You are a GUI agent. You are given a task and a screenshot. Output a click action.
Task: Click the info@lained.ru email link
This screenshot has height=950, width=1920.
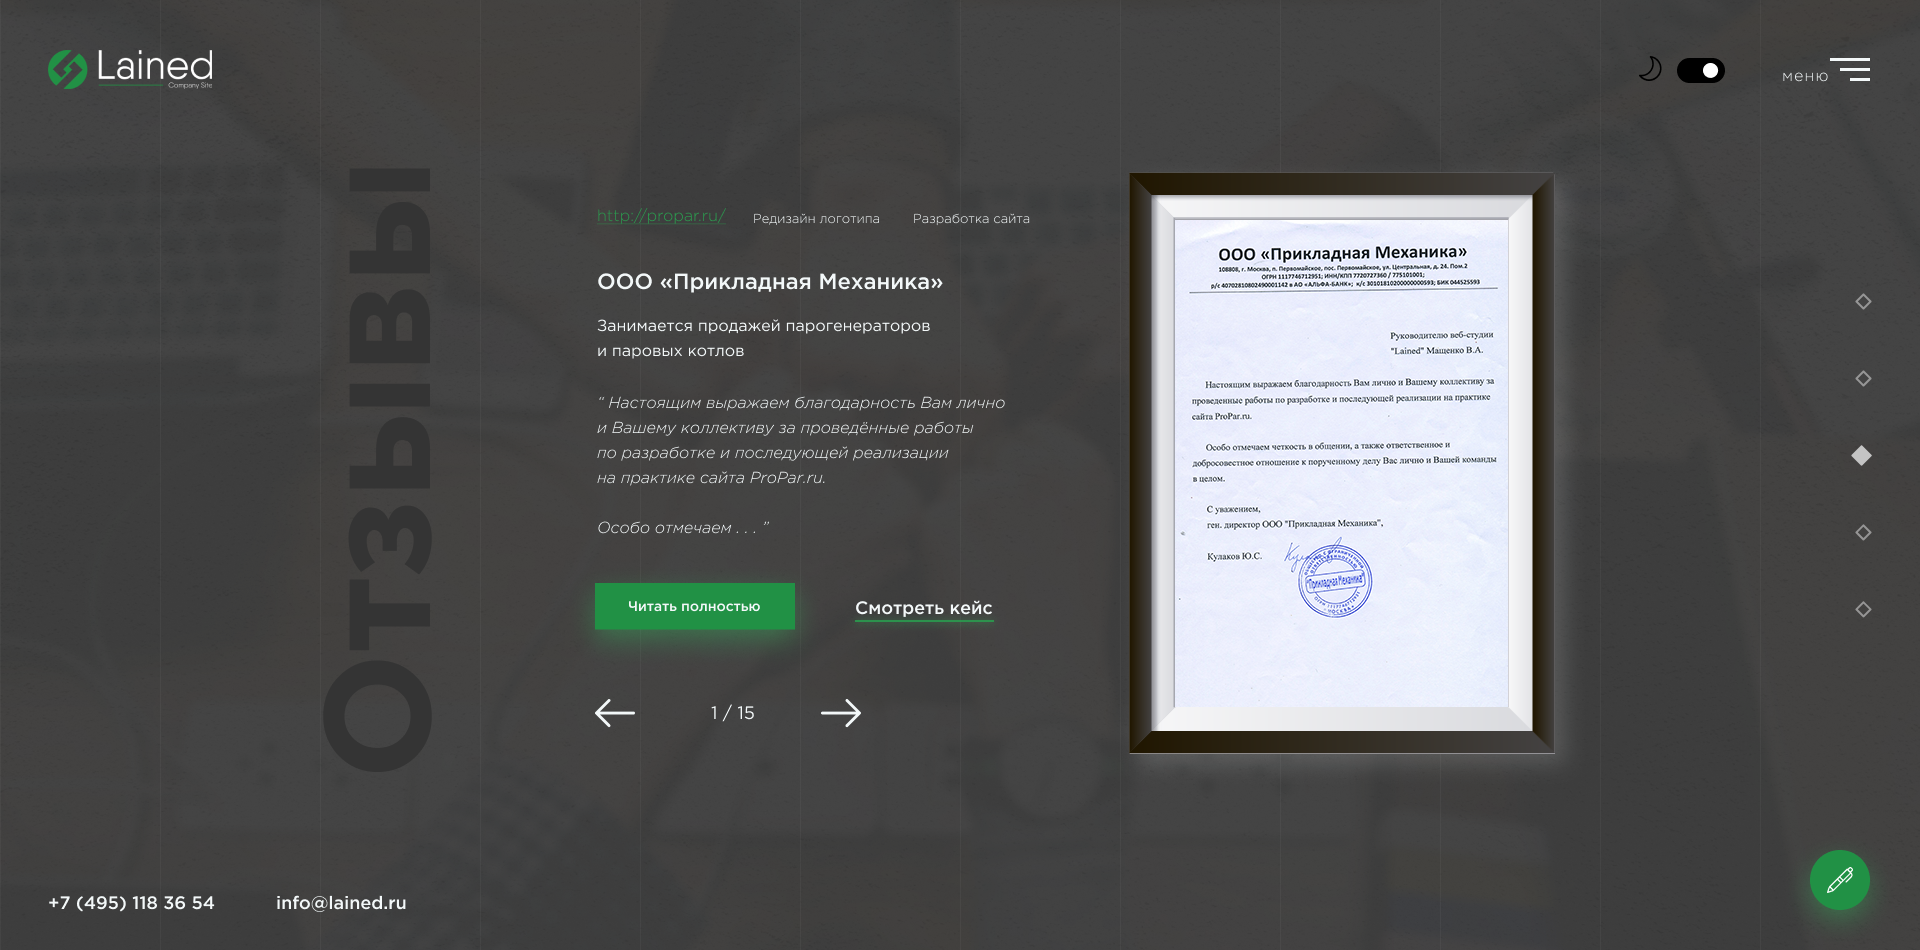(x=341, y=903)
